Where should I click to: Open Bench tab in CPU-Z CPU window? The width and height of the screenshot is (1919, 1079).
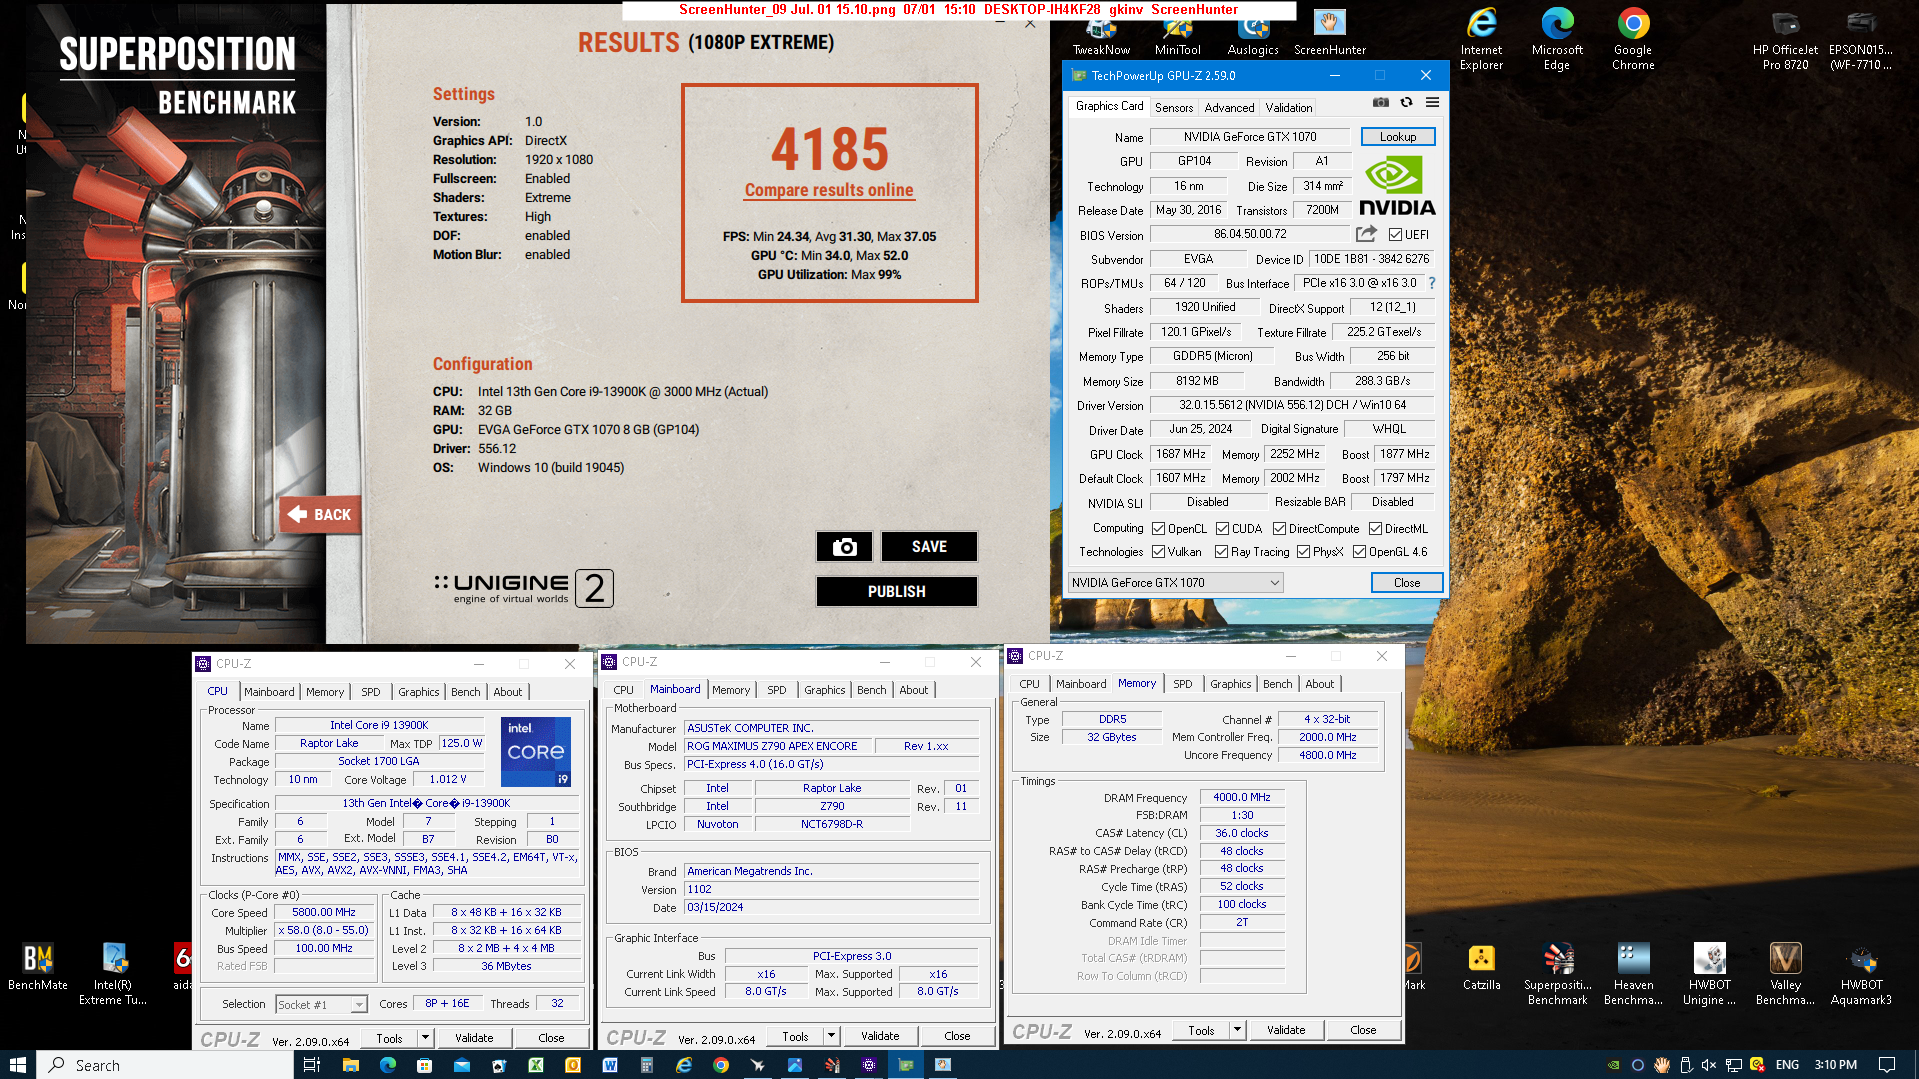(x=465, y=692)
